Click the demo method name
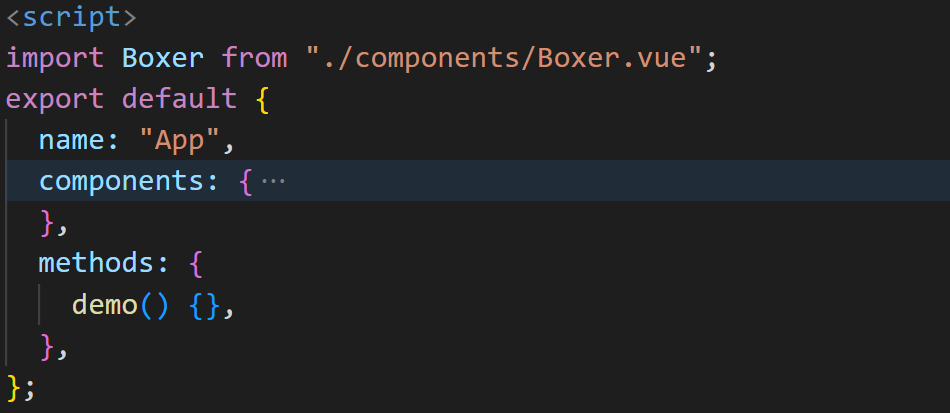 point(105,305)
